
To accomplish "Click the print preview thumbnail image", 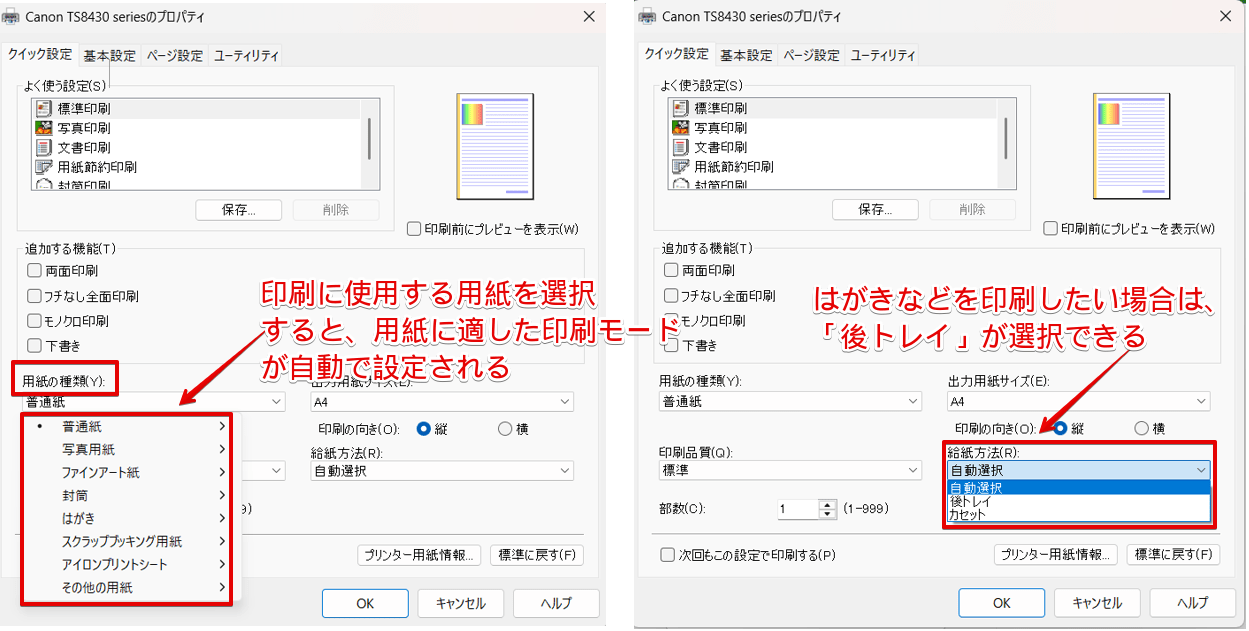I will 495,146.
